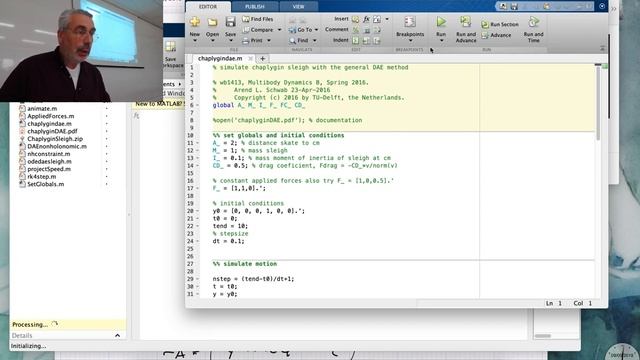640x360 pixels.
Task: Click breakpoint dash on line 20
Action: [x=198, y=211]
